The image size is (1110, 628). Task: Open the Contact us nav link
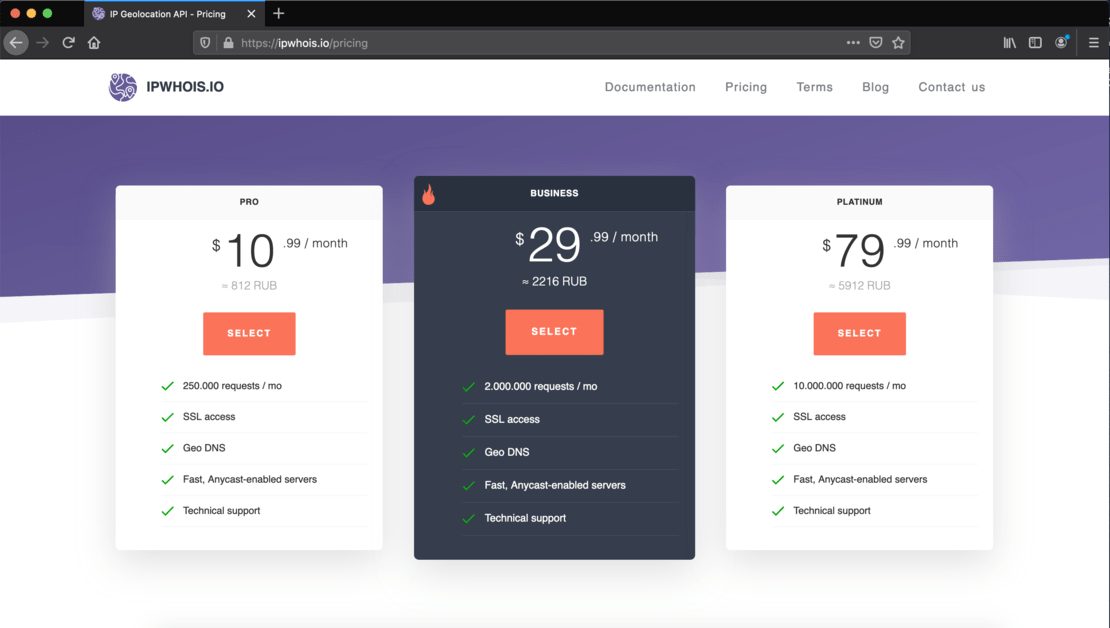tap(951, 87)
